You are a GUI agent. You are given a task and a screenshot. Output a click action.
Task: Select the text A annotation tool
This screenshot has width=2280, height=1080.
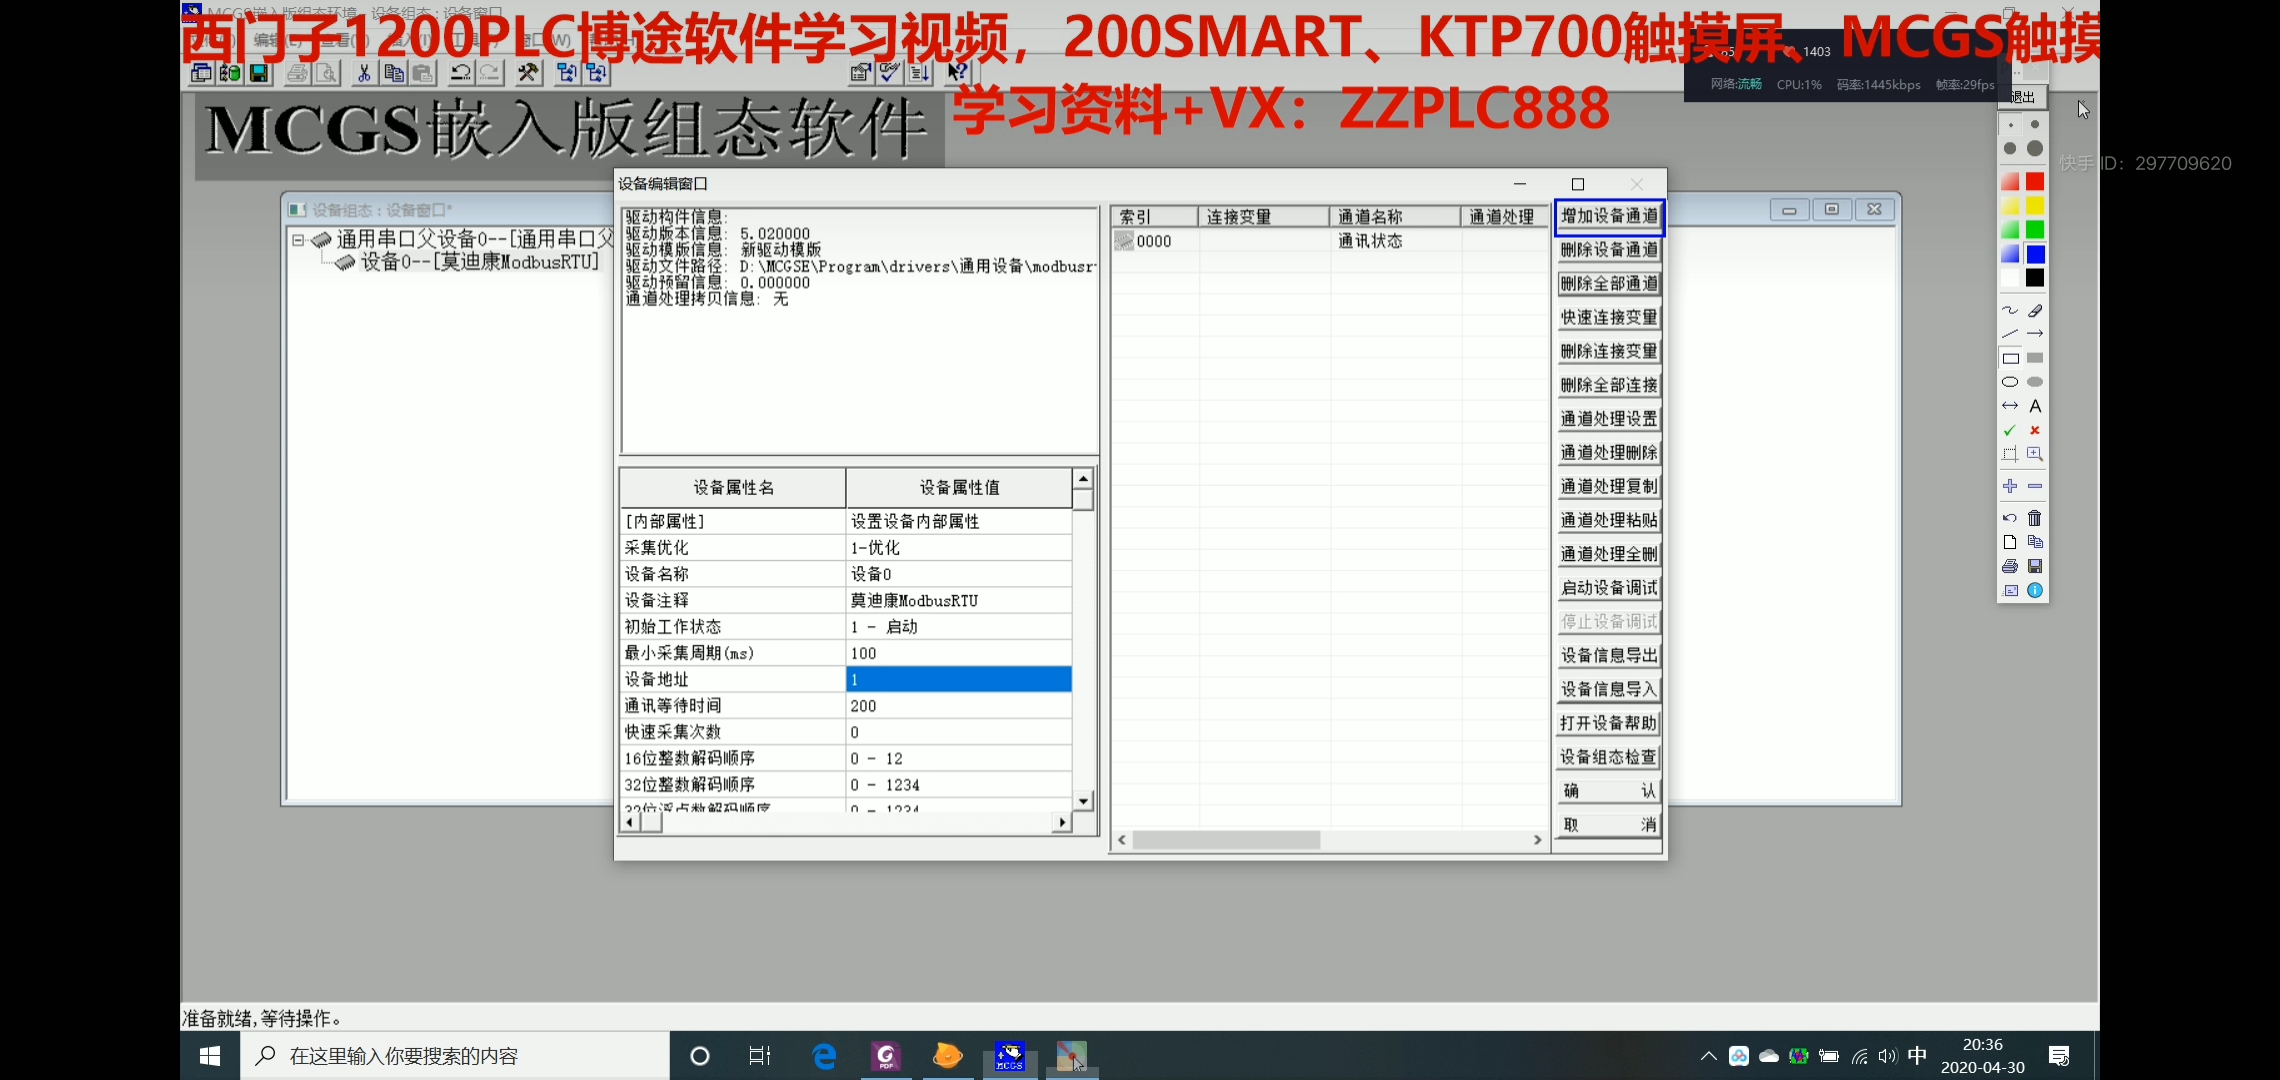click(2035, 406)
